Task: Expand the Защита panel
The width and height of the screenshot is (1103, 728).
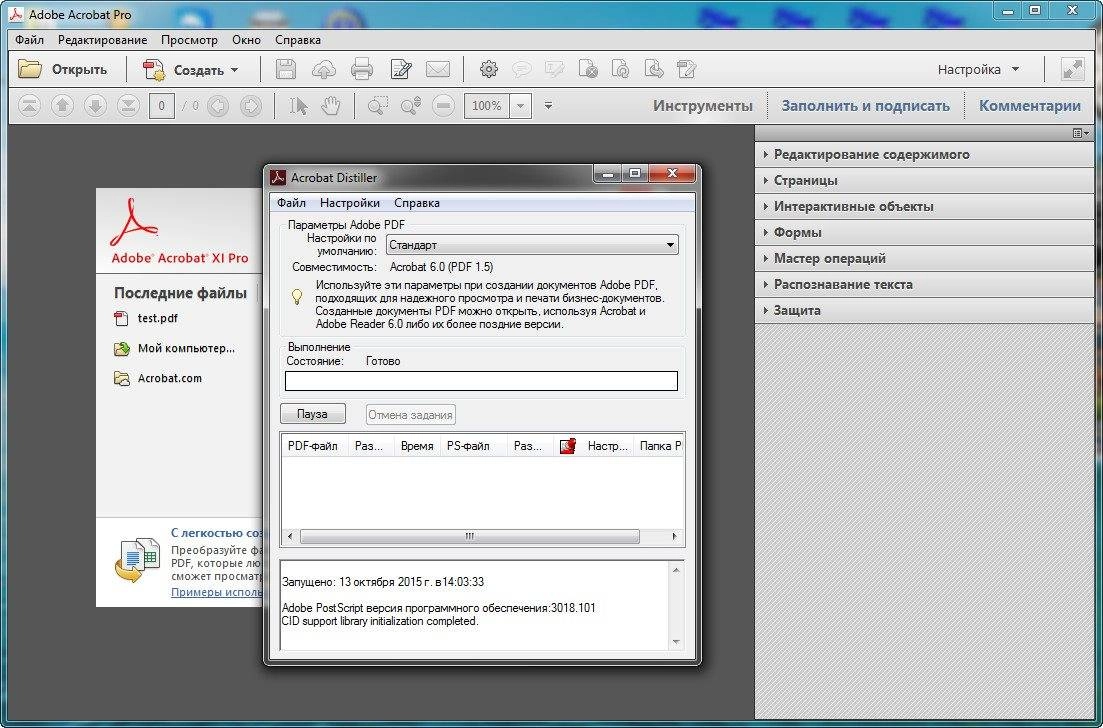Action: pos(924,310)
